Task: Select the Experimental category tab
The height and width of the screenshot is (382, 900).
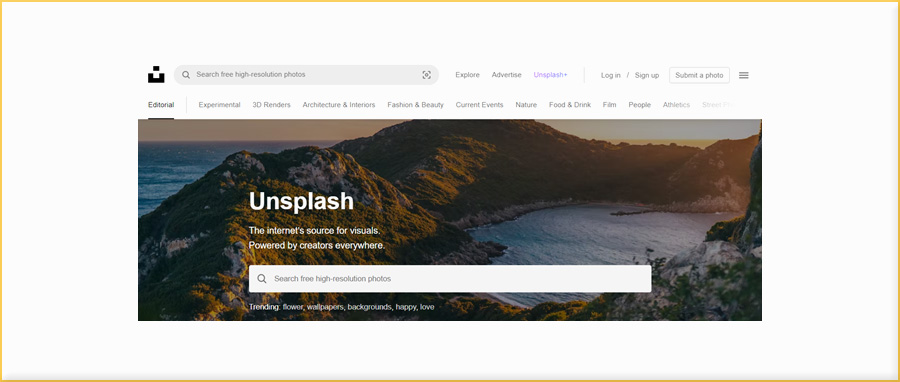Action: pyautogui.click(x=219, y=105)
